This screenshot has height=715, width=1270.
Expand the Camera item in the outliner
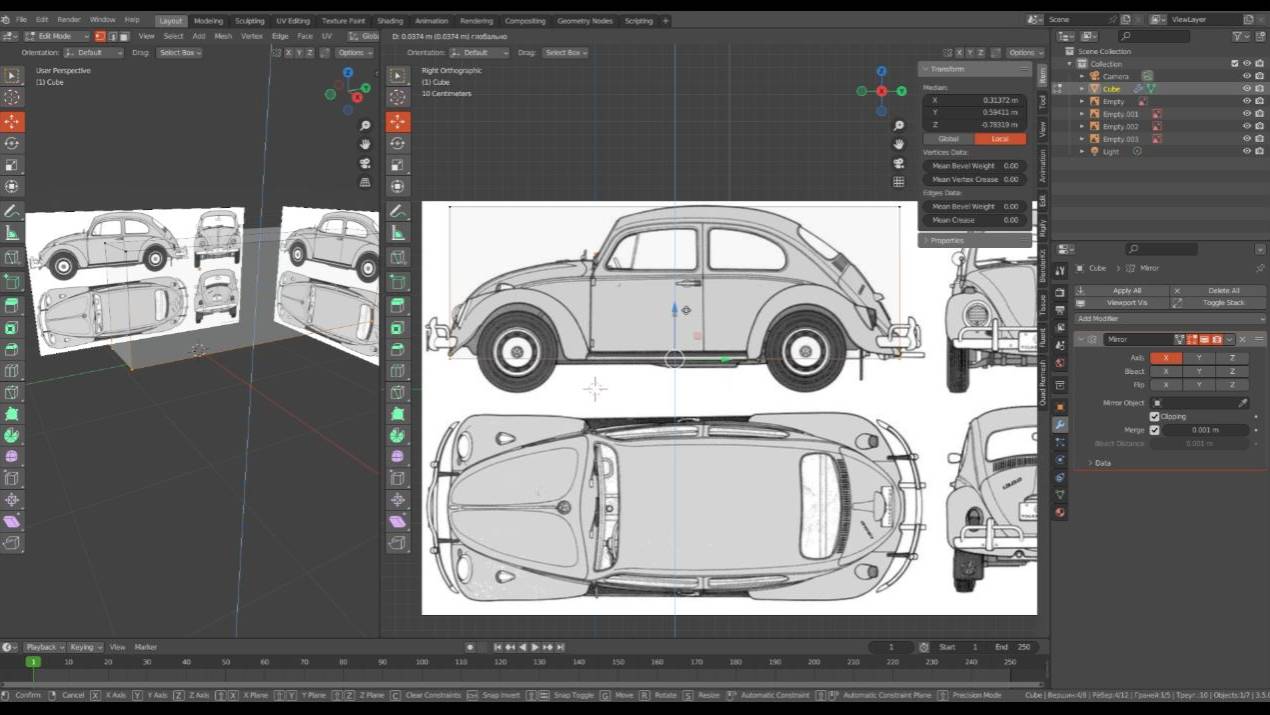(x=1081, y=76)
